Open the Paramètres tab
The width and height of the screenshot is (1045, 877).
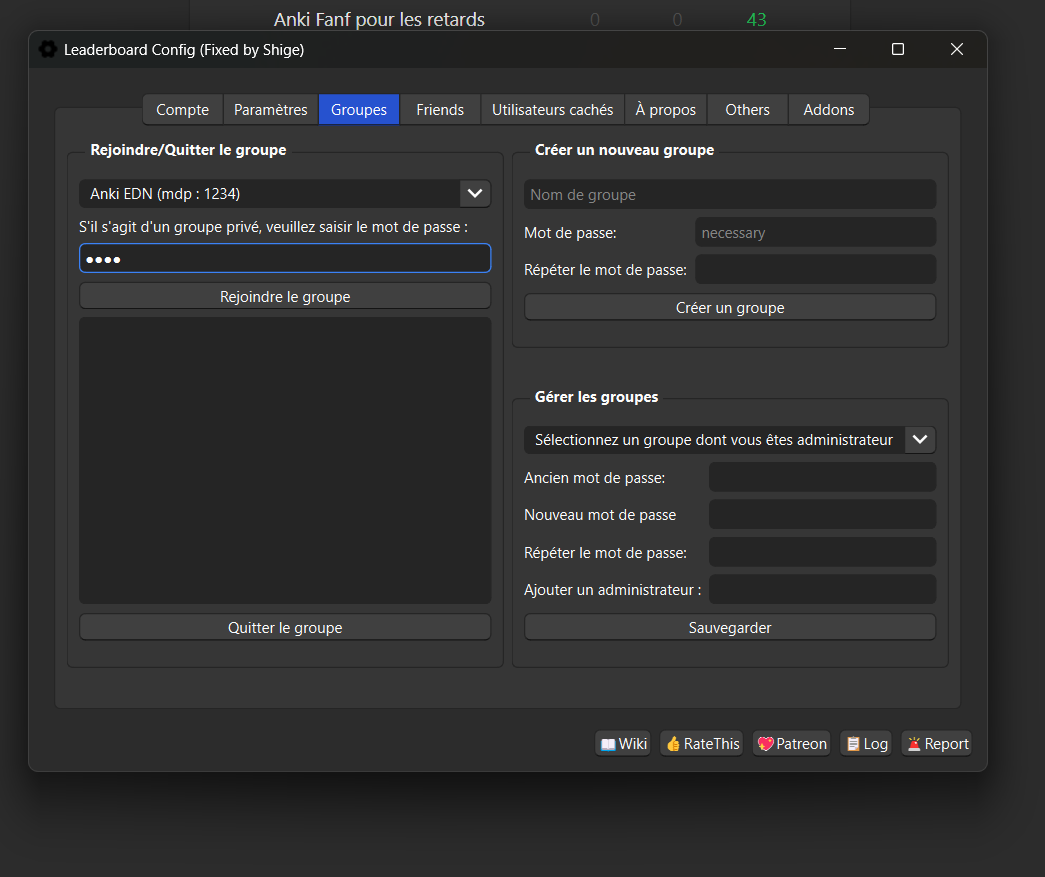270,109
